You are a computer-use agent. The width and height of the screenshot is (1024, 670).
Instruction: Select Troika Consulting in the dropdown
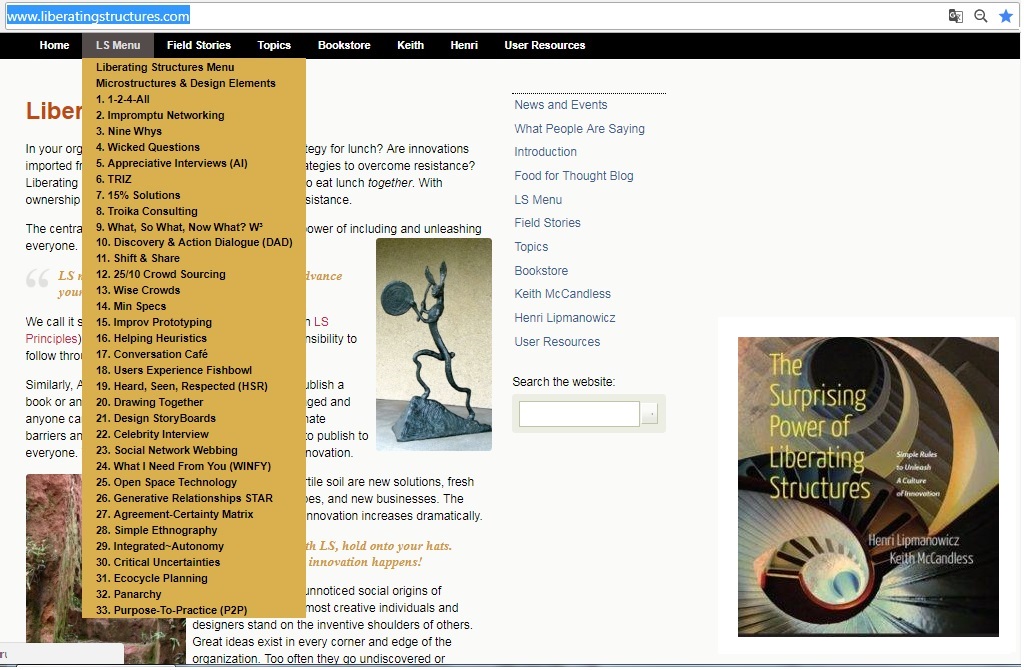(x=147, y=211)
